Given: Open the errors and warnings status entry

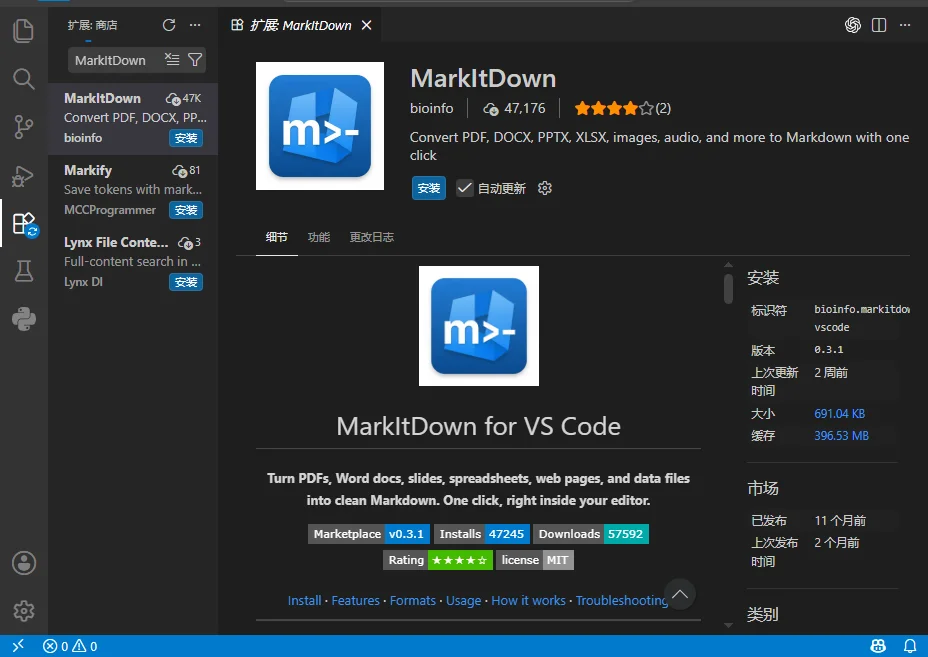Looking at the screenshot, I should [70, 646].
